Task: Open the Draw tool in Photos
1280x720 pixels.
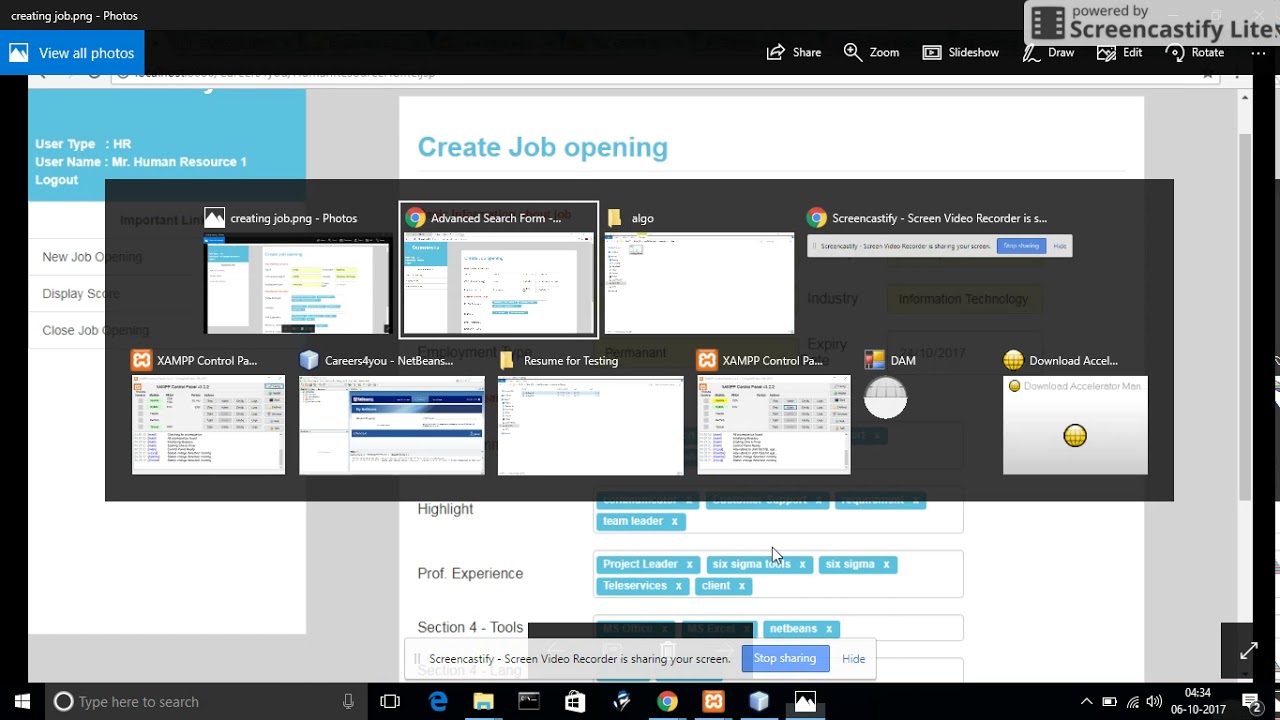Action: [1048, 52]
